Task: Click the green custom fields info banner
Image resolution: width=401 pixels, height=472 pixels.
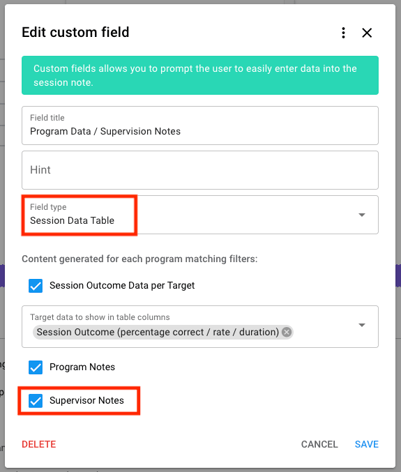Action: [200, 75]
